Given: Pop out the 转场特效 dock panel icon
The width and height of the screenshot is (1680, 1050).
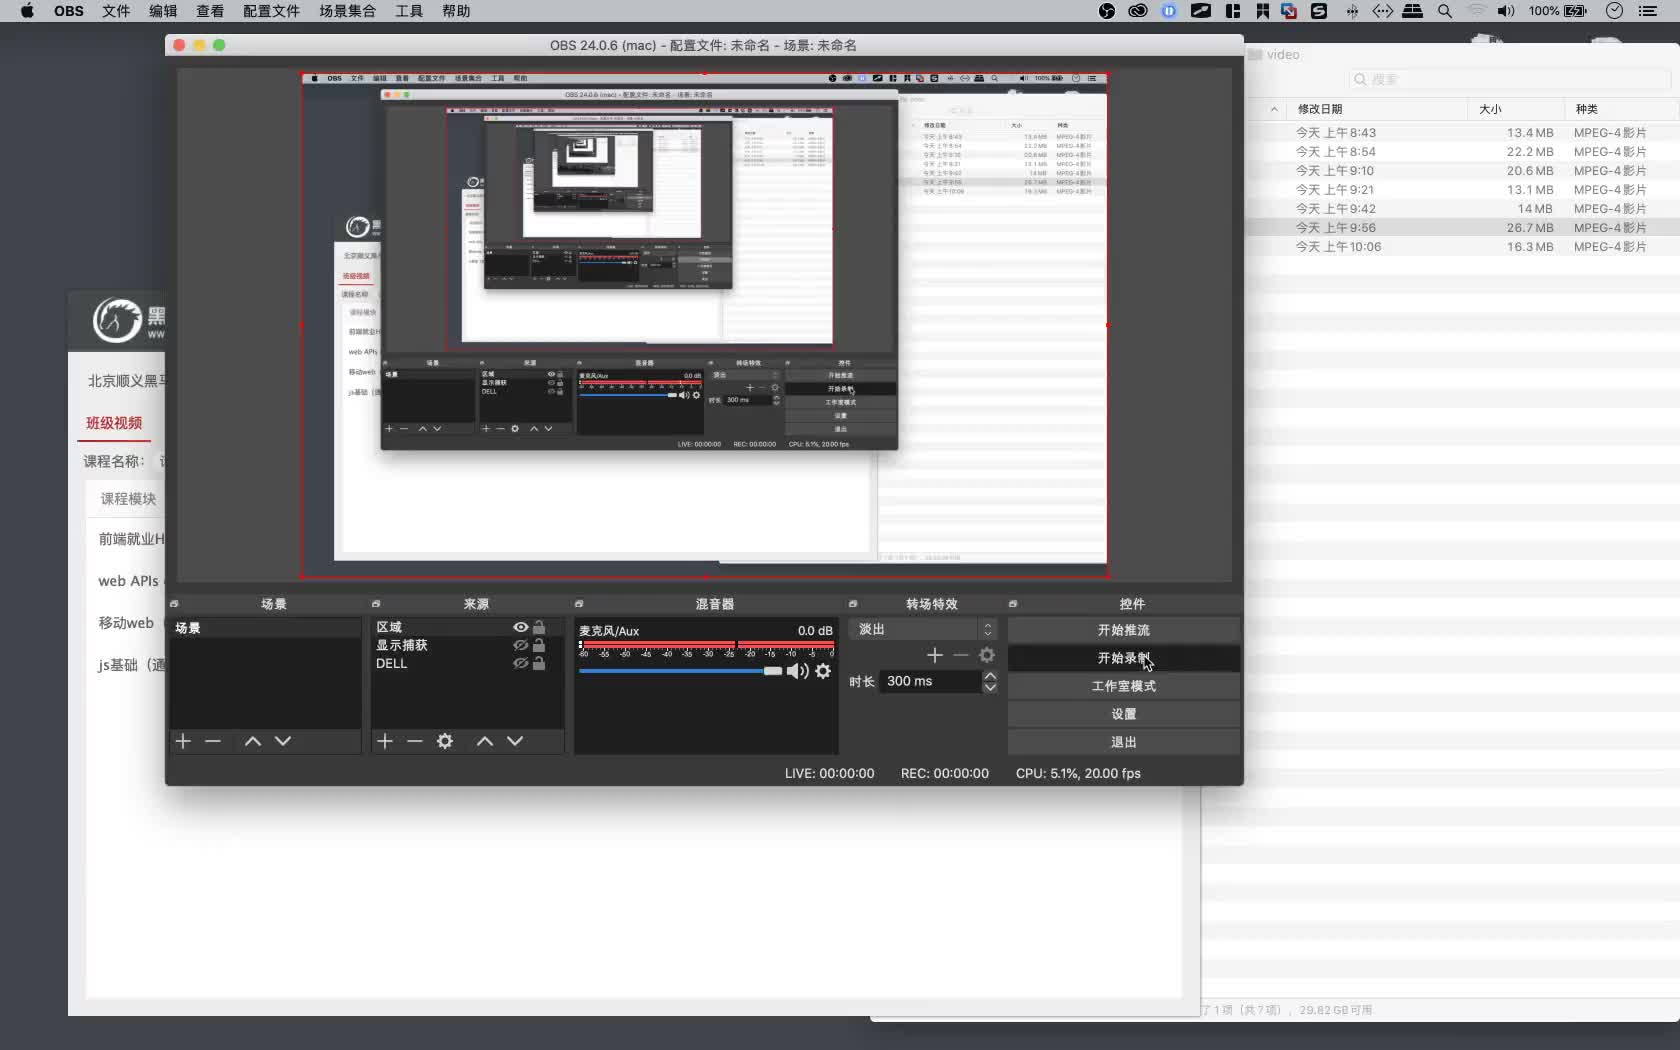Looking at the screenshot, I should (853, 604).
